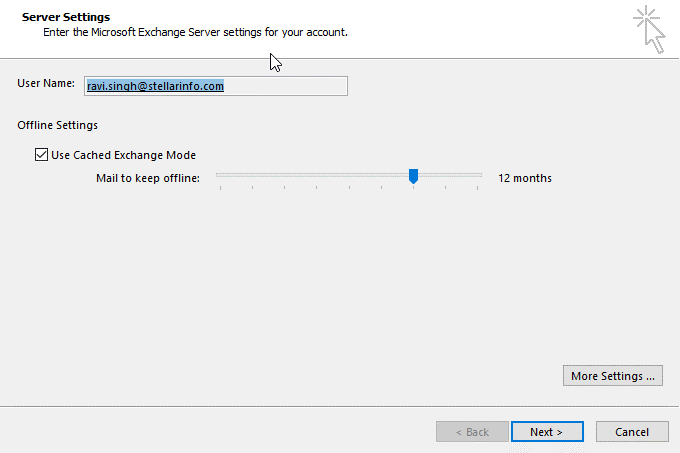Image resolution: width=680 pixels, height=453 pixels.
Task: Cancel the account setup wizard
Action: pos(632,432)
